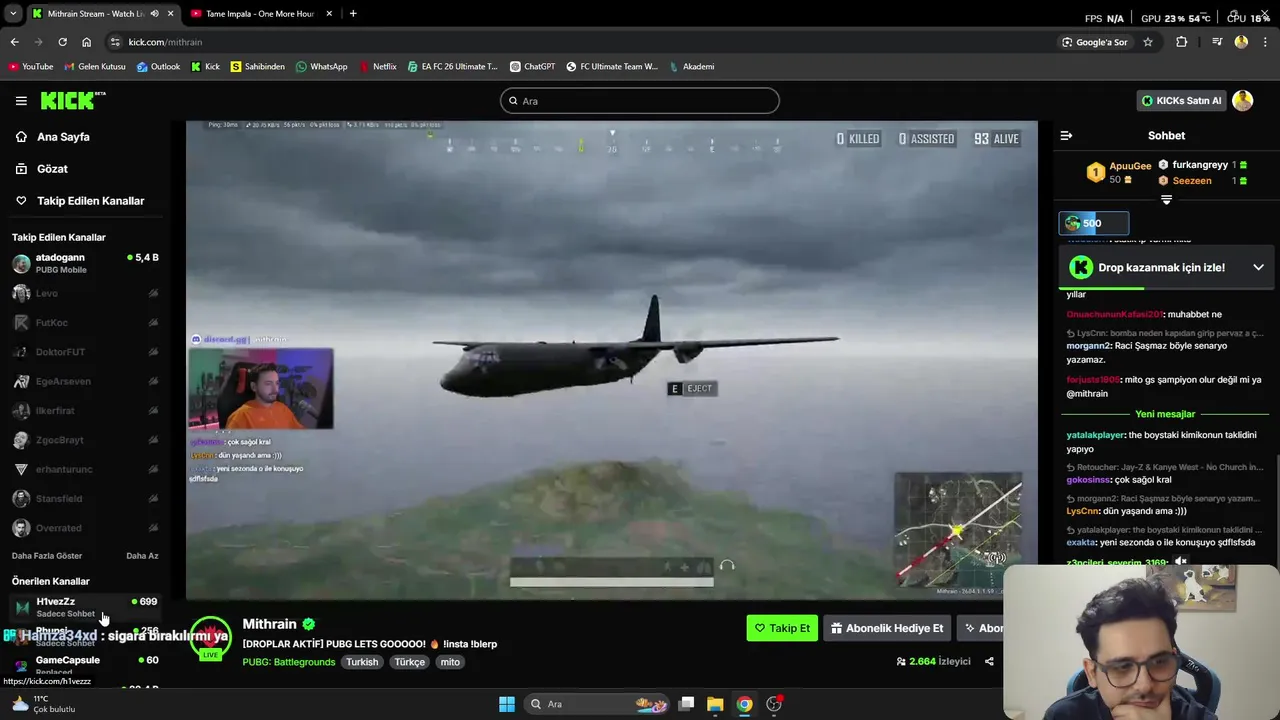Open the tab search arrow in Chrome
This screenshot has height=720, width=1280.
click(x=12, y=14)
